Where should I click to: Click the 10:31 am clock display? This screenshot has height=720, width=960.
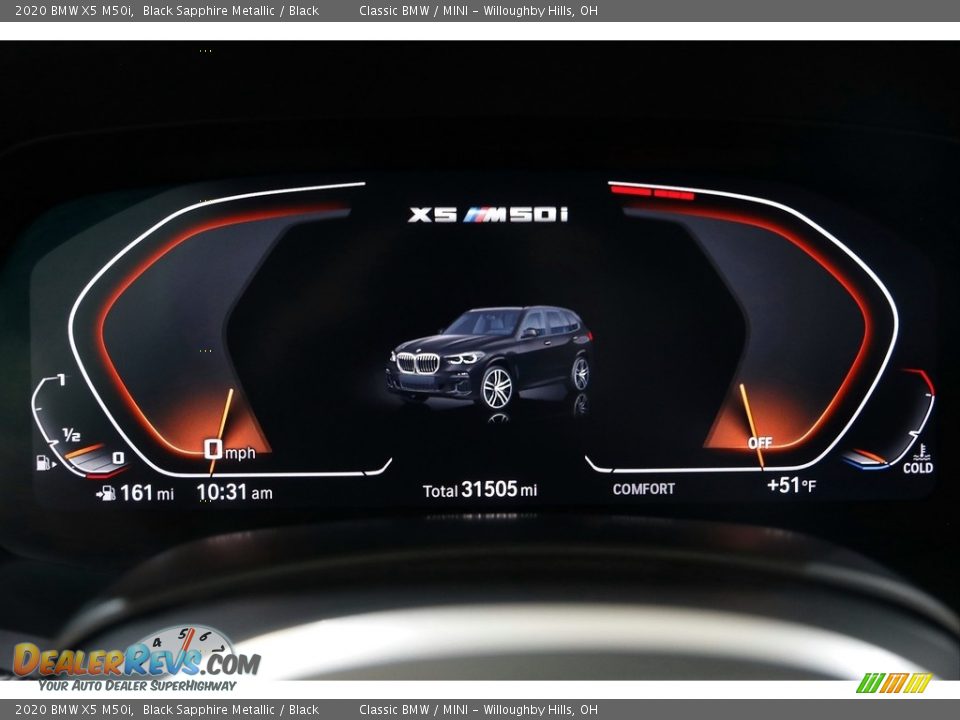[x=234, y=492]
